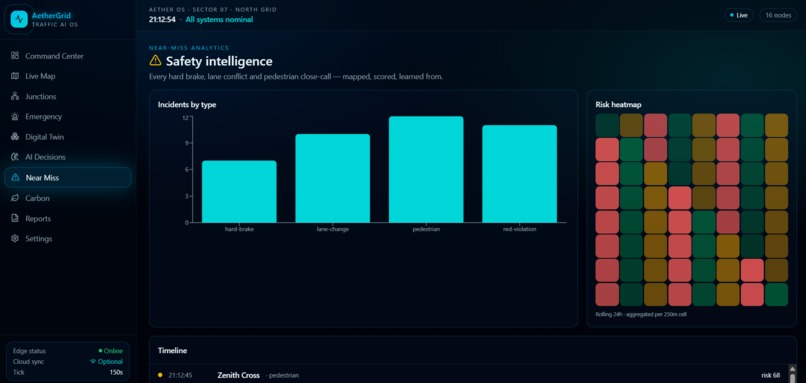Click the Digital Twin cubes icon
Screen dimensions: 806x383
15,137
